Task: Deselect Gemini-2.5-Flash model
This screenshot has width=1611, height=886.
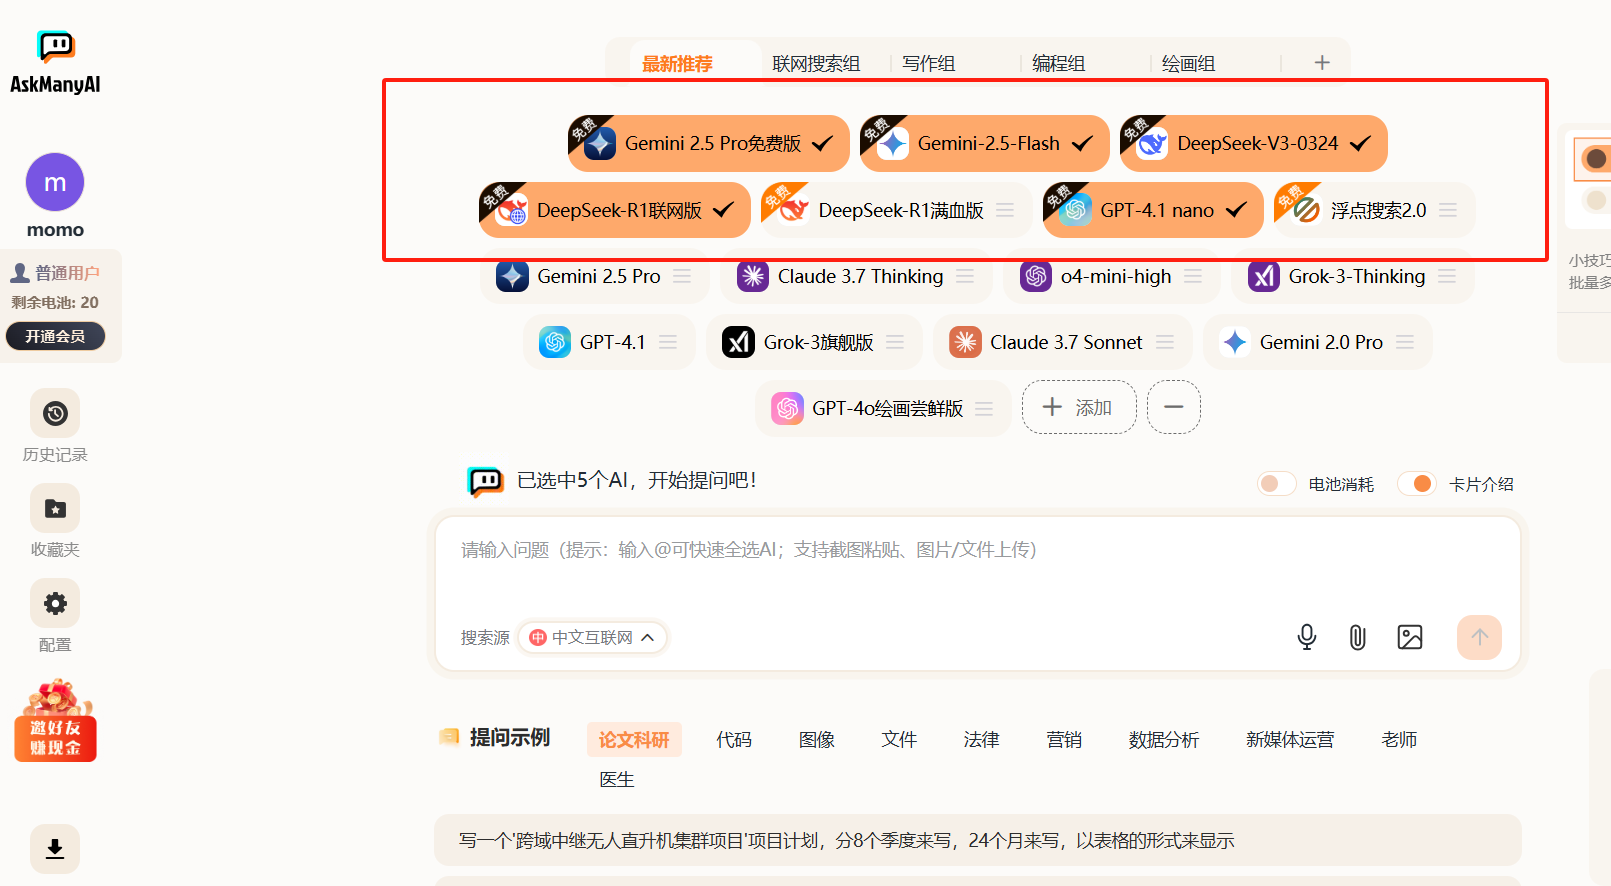Action: [x=985, y=143]
